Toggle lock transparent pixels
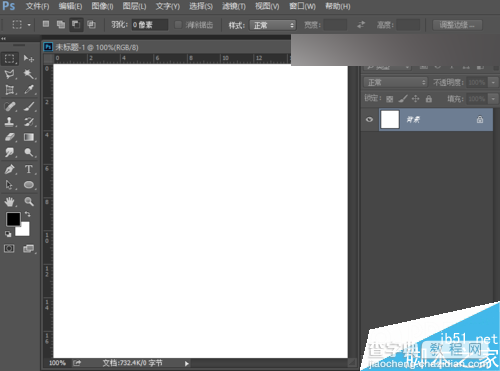 coord(389,99)
